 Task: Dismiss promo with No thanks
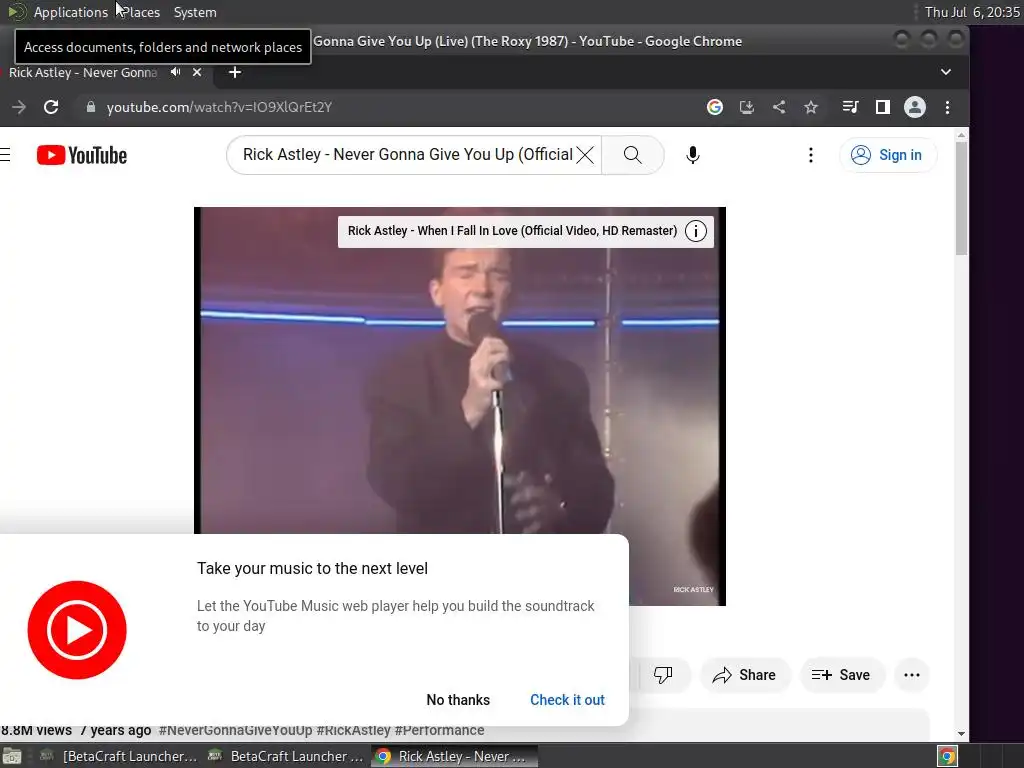tap(458, 700)
